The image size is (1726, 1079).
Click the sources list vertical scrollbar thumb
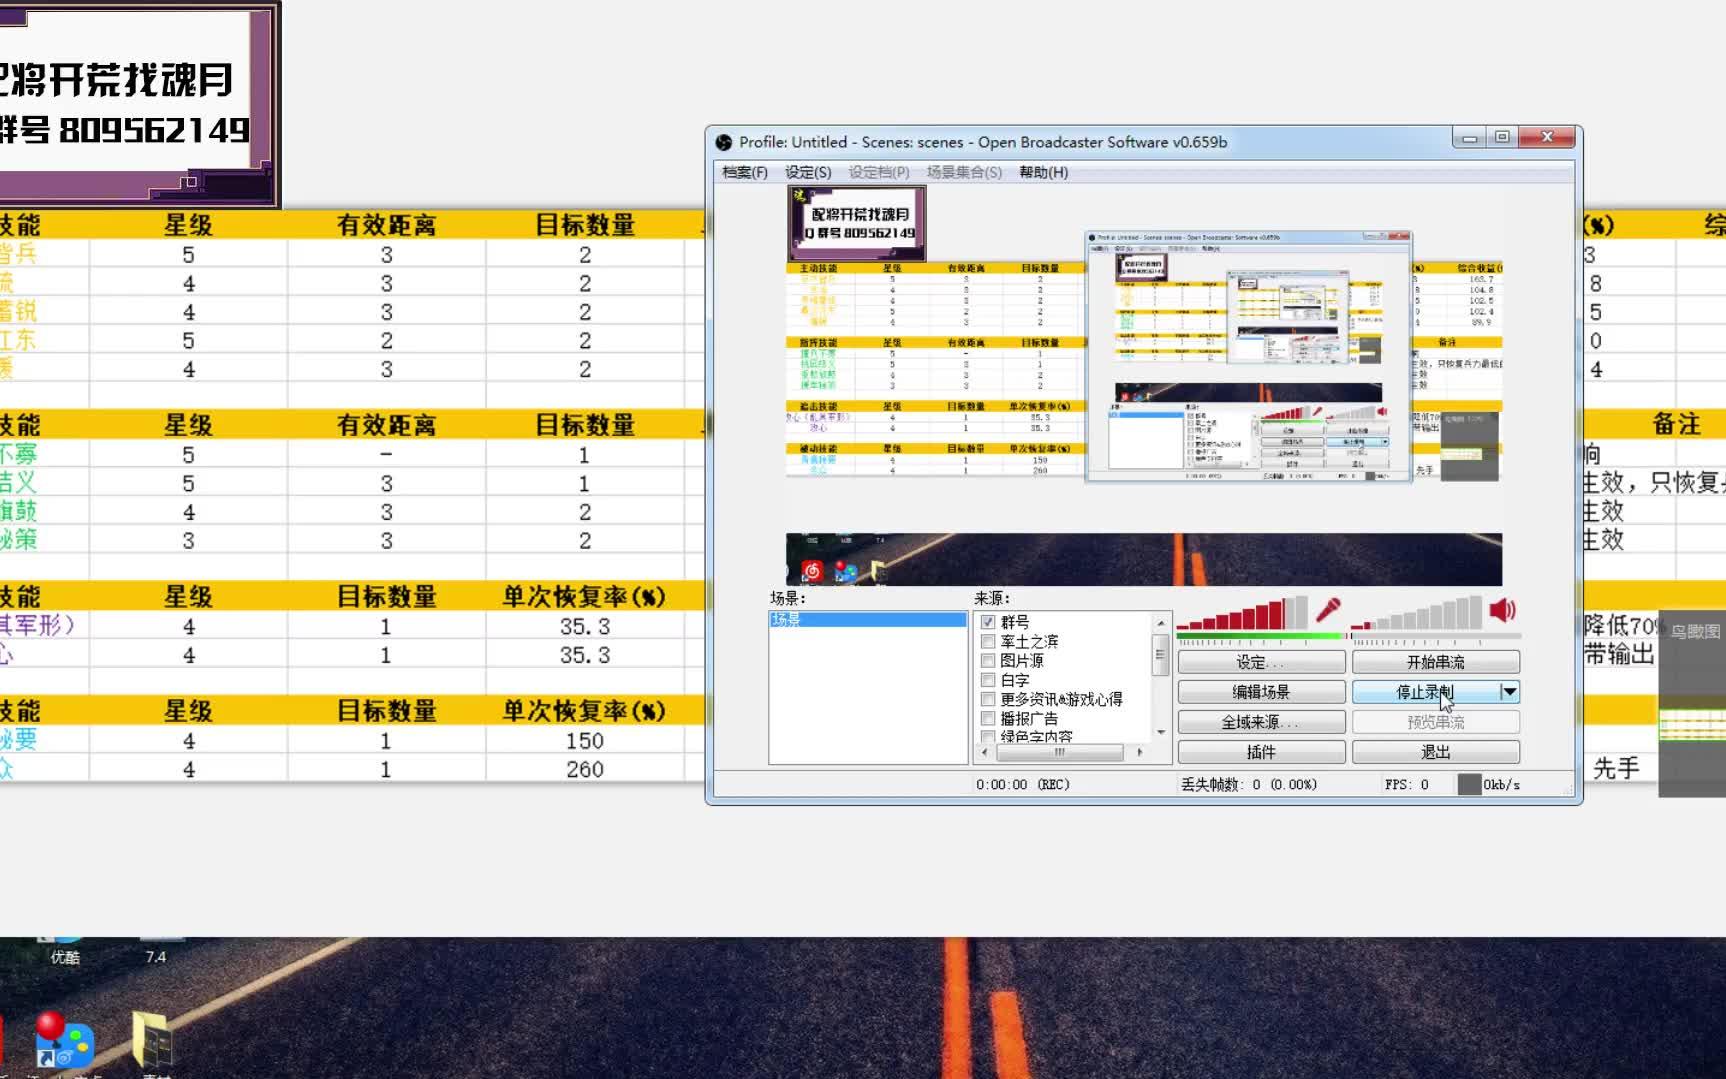1160,655
